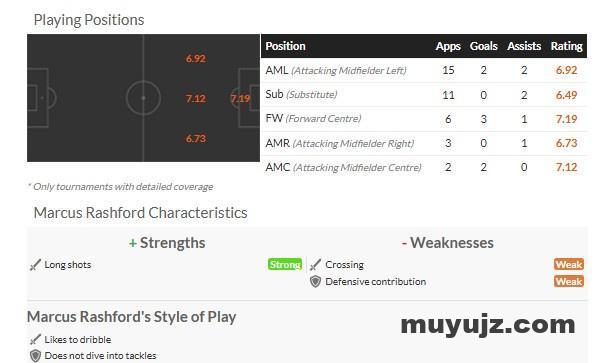
Task: Select the FW Forward Centre row
Action: pyautogui.click(x=424, y=119)
